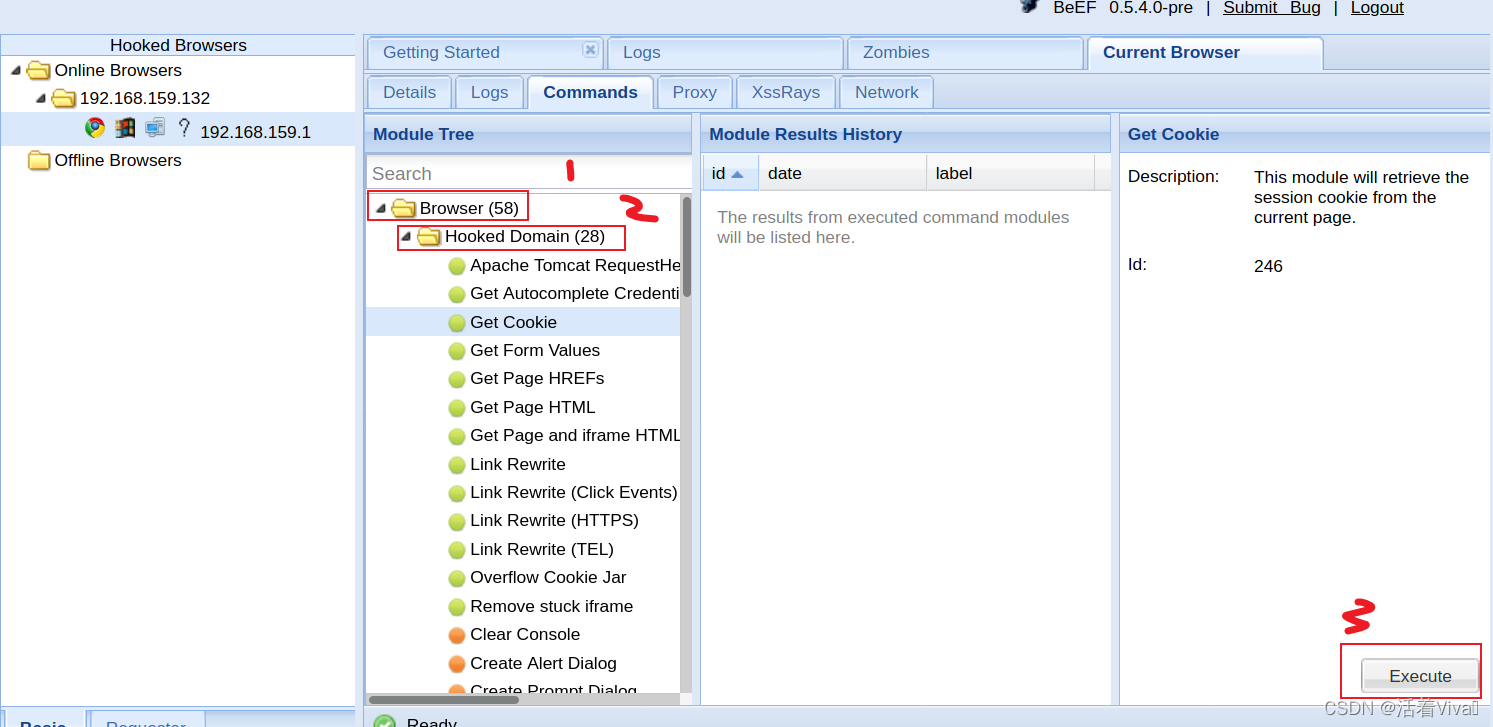Click the Execute button
This screenshot has width=1493, height=727.
tap(1420, 676)
